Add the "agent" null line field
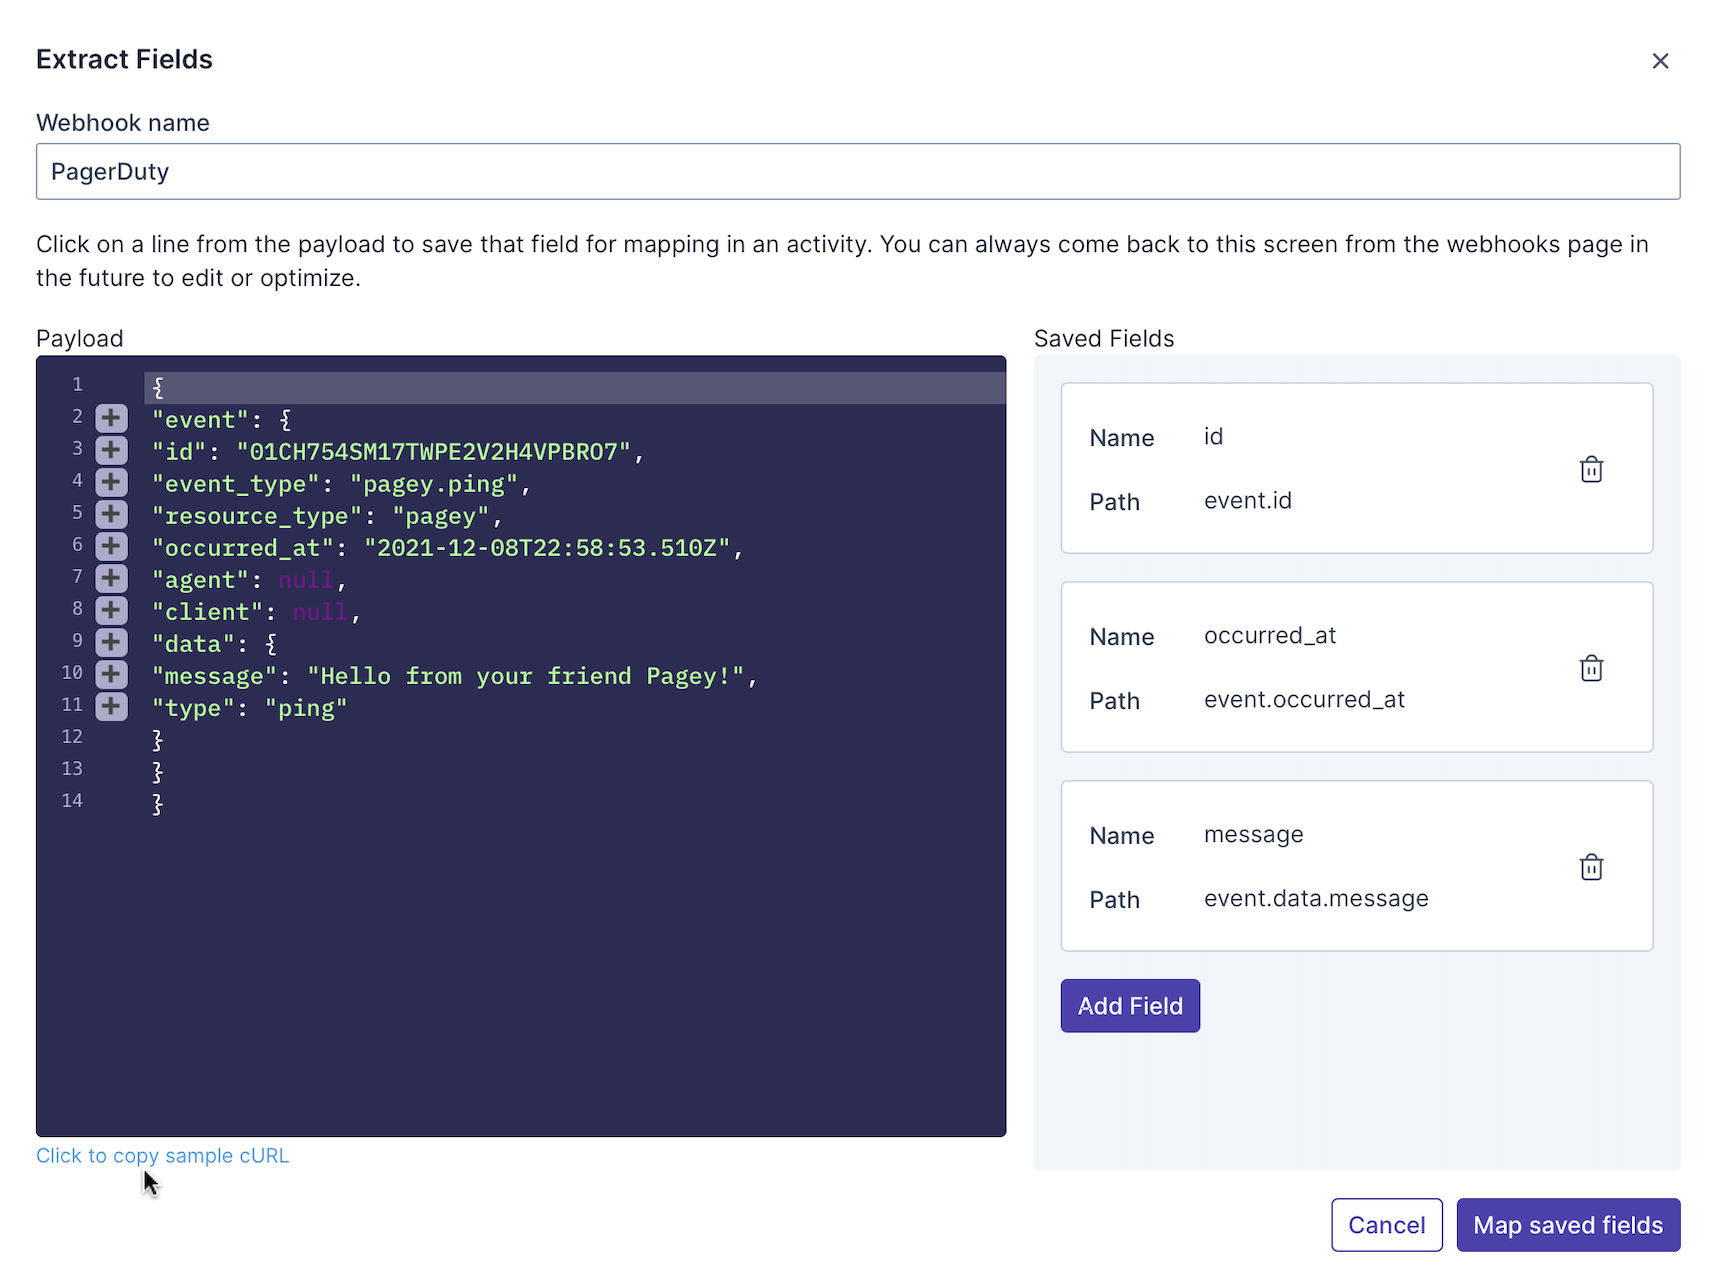Image resolution: width=1716 pixels, height=1288 pixels. [111, 578]
